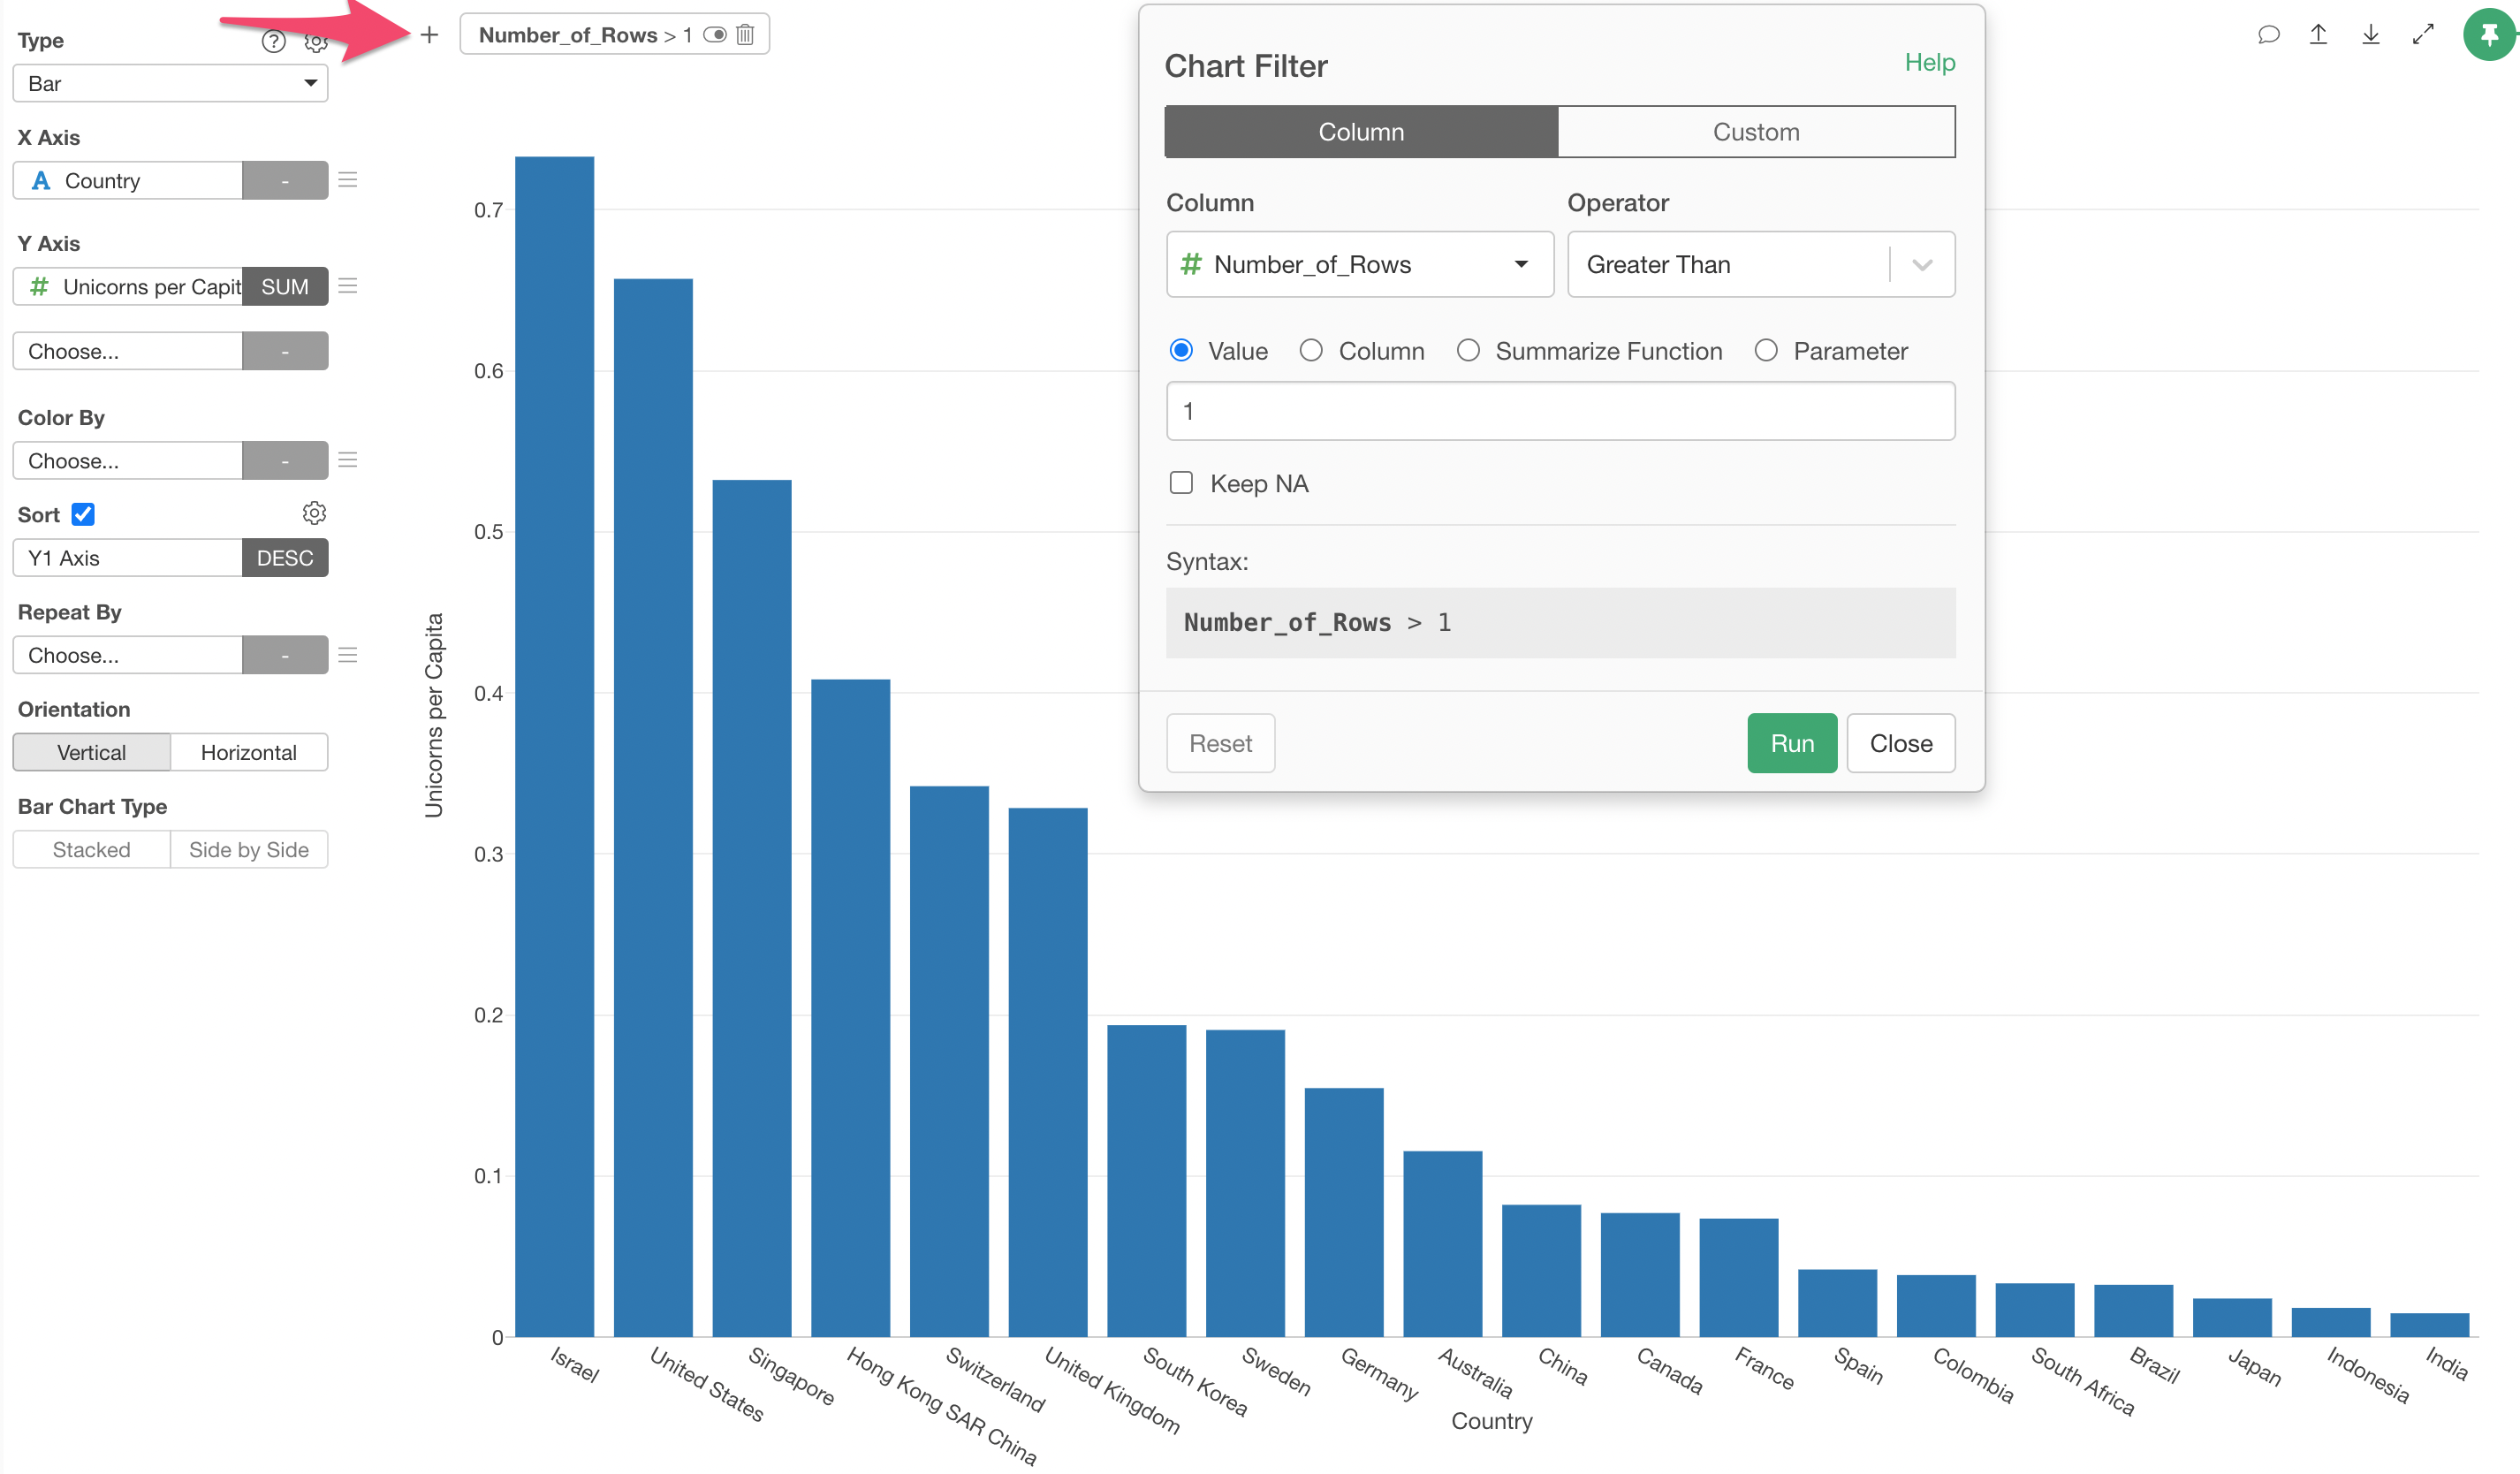Screen dimensions: 2520x1474
Task: Click the green pin icon
Action: pyautogui.click(x=2489, y=35)
